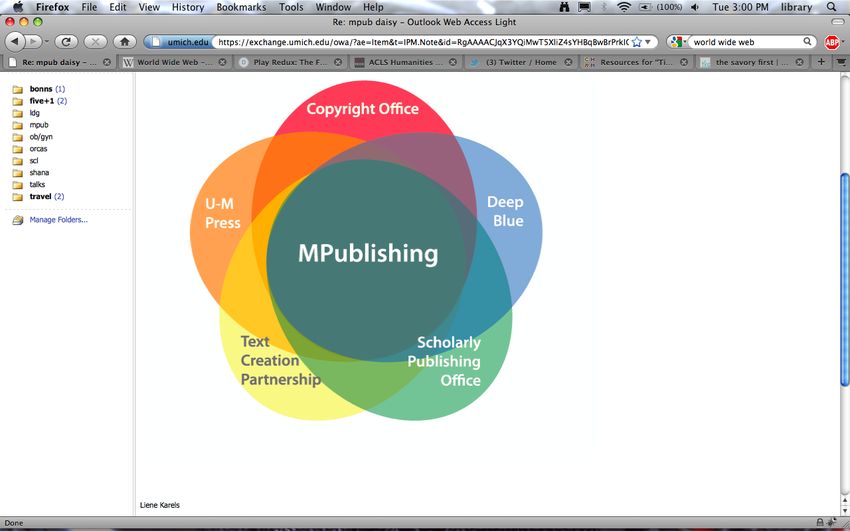This screenshot has width=850, height=531.
Task: Close the Play Redux tab
Action: click(338, 62)
